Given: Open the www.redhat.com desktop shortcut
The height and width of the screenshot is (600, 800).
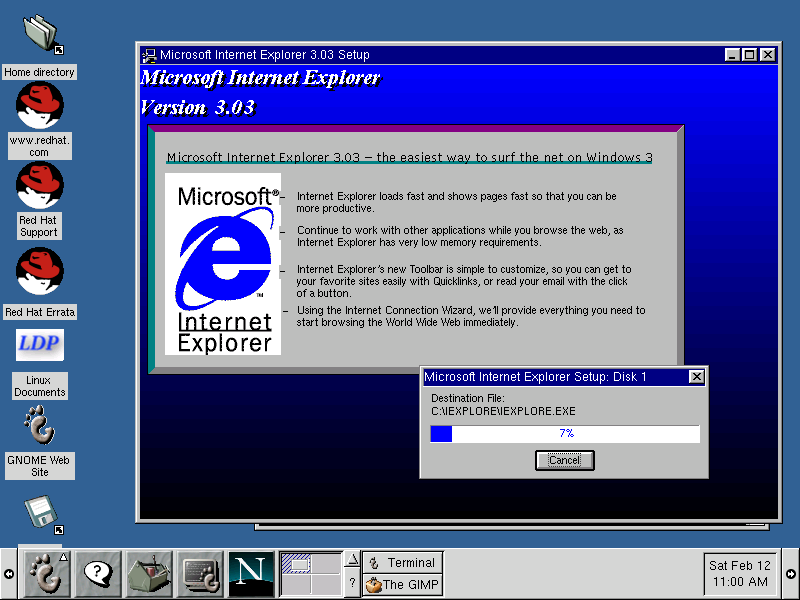Looking at the screenshot, I should pyautogui.click(x=40, y=105).
